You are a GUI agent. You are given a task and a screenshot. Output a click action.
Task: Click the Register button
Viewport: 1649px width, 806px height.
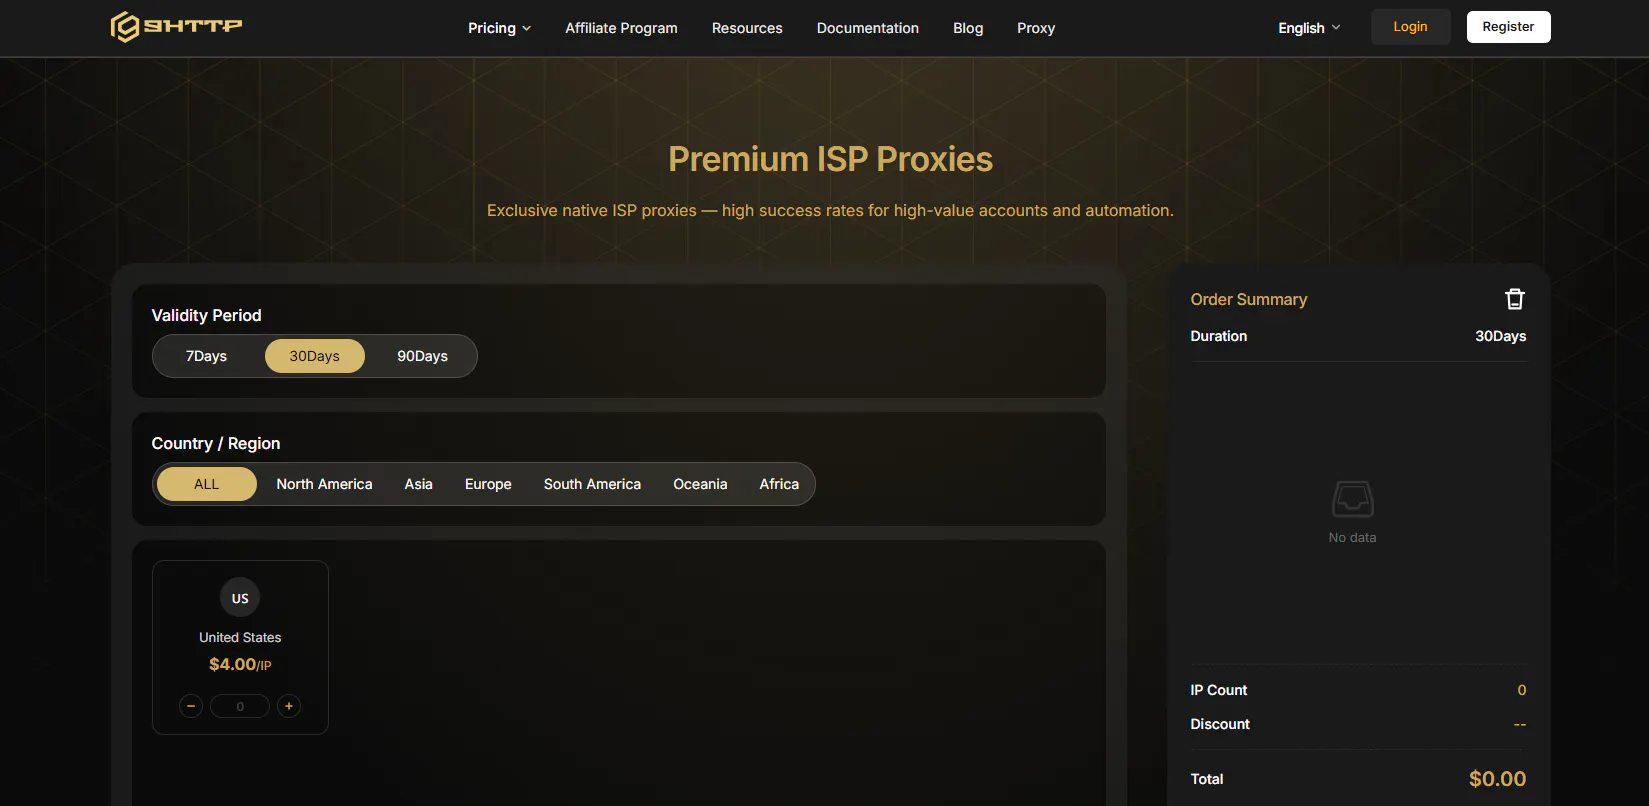click(1508, 27)
